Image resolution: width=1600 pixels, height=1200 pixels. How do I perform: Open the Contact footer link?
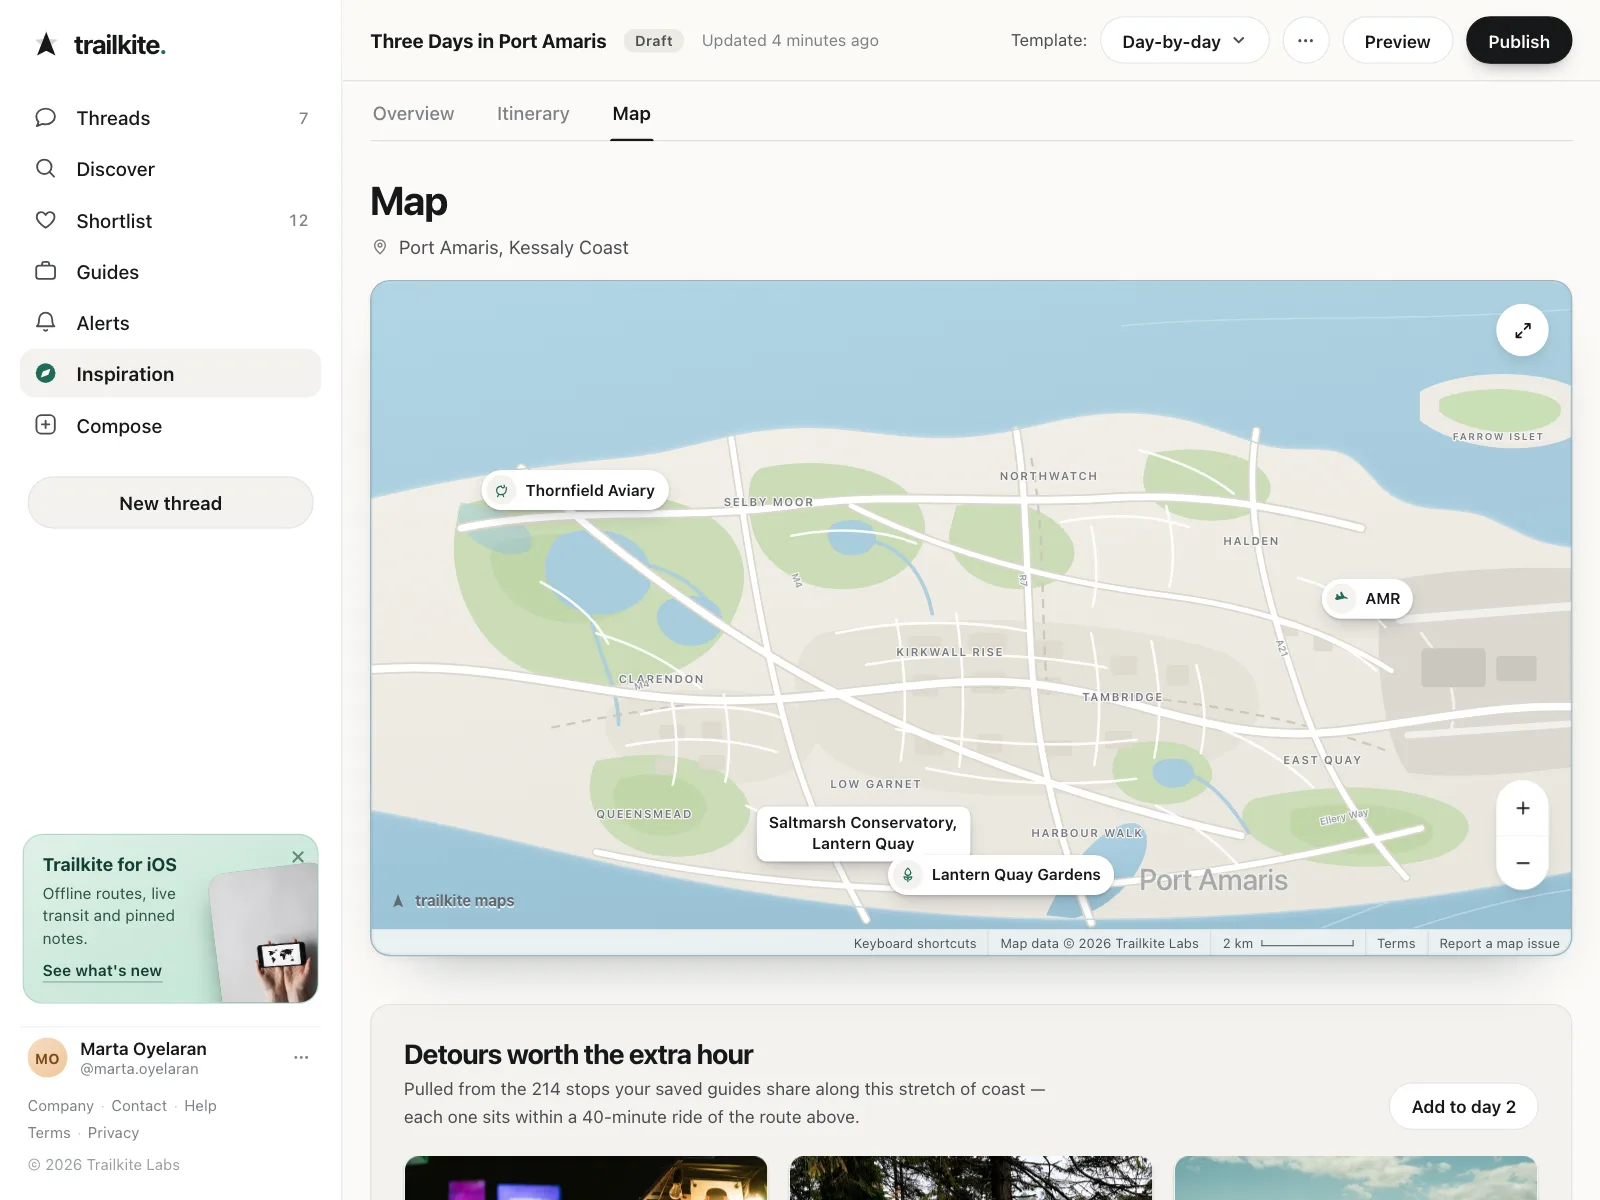tap(139, 1106)
